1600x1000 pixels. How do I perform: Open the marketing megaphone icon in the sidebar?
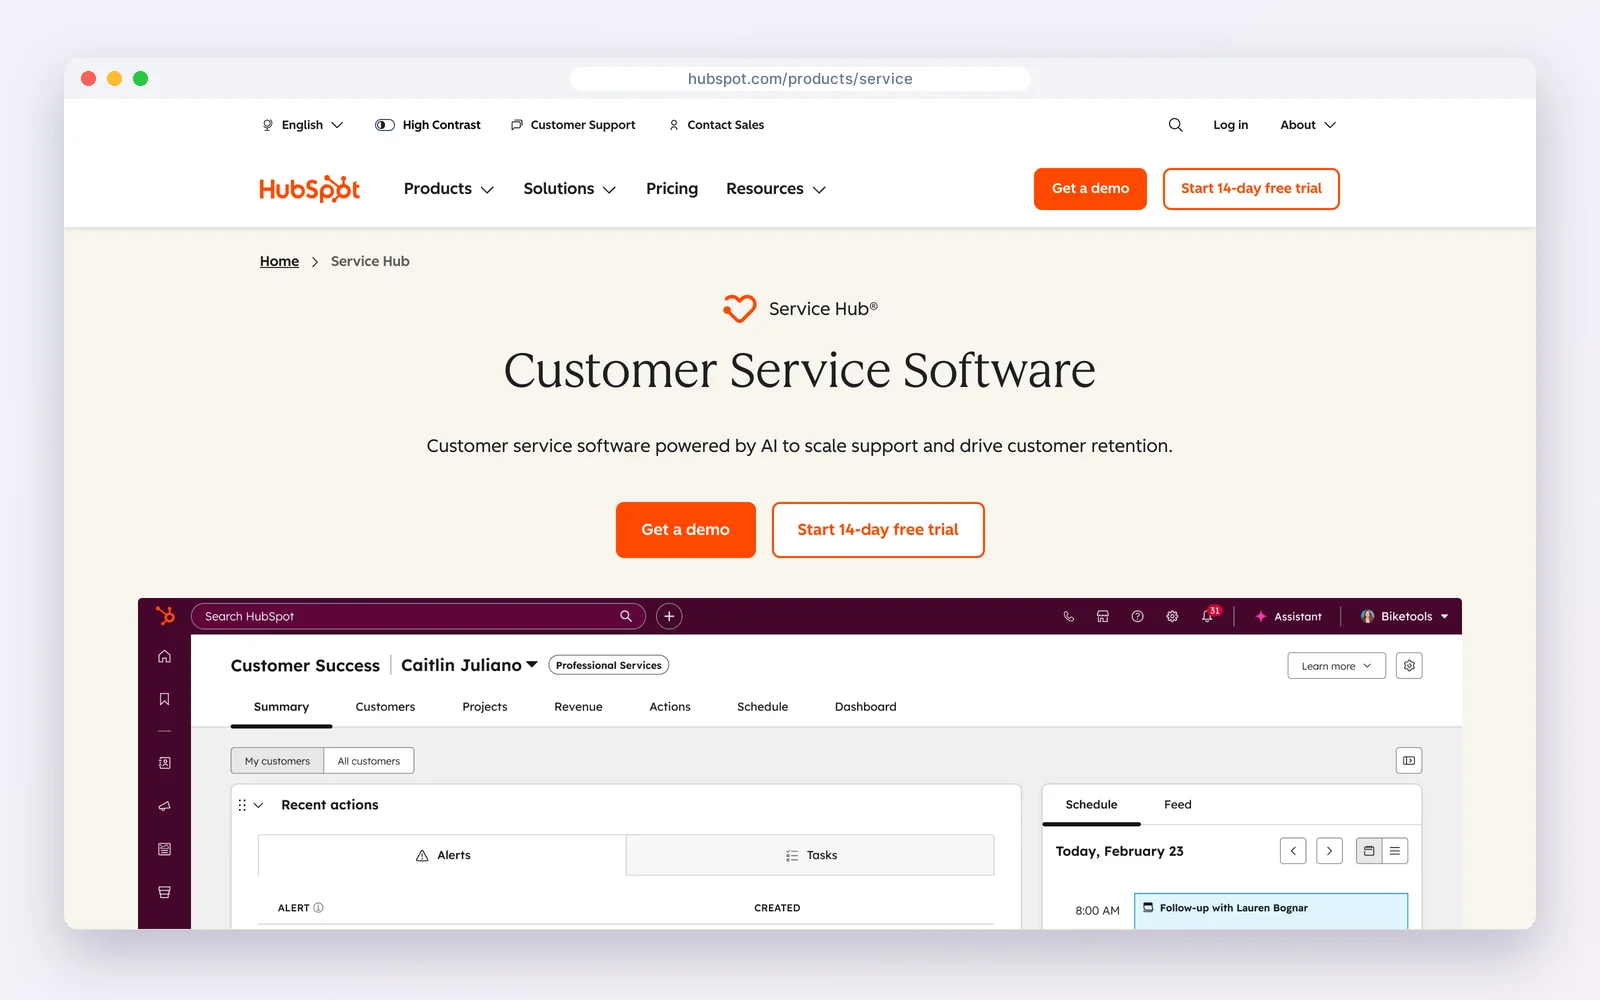pyautogui.click(x=164, y=806)
